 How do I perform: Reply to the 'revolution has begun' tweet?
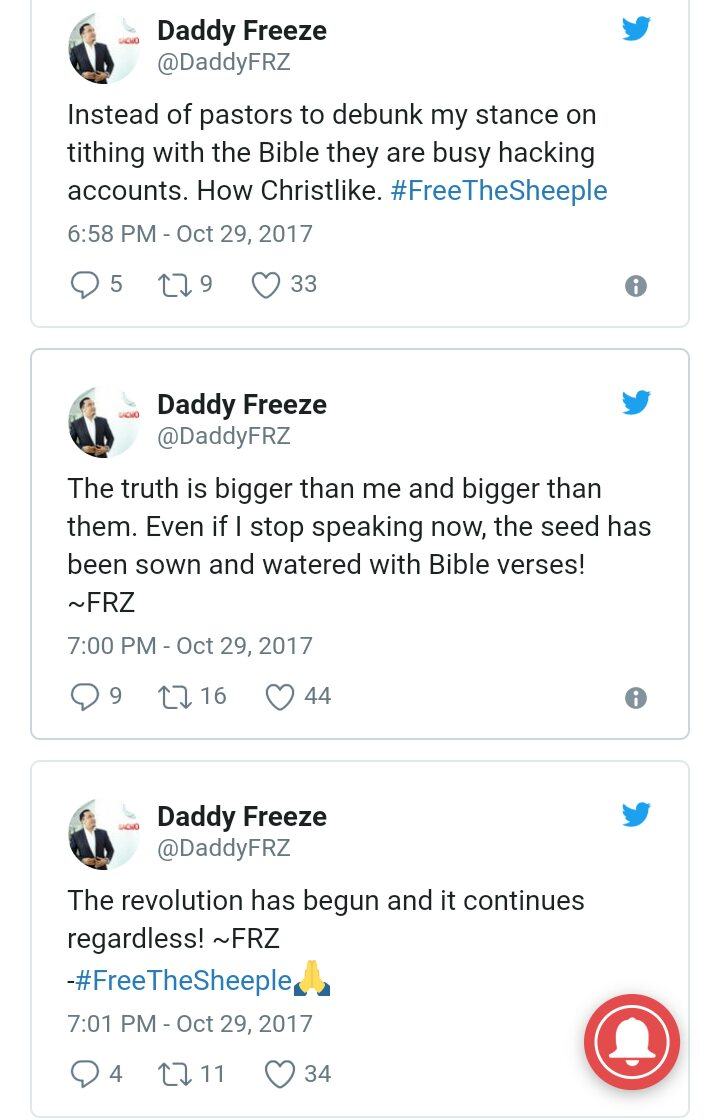(84, 1074)
